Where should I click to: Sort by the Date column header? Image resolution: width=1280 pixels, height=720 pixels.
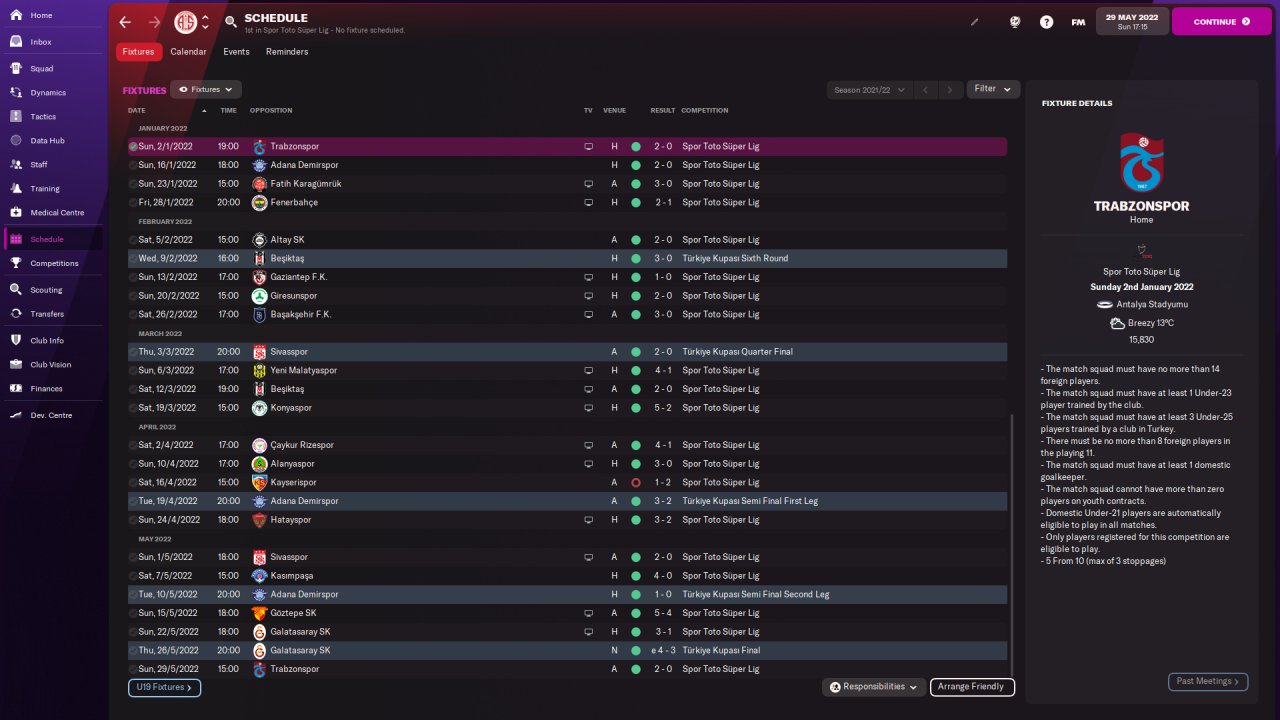(136, 110)
